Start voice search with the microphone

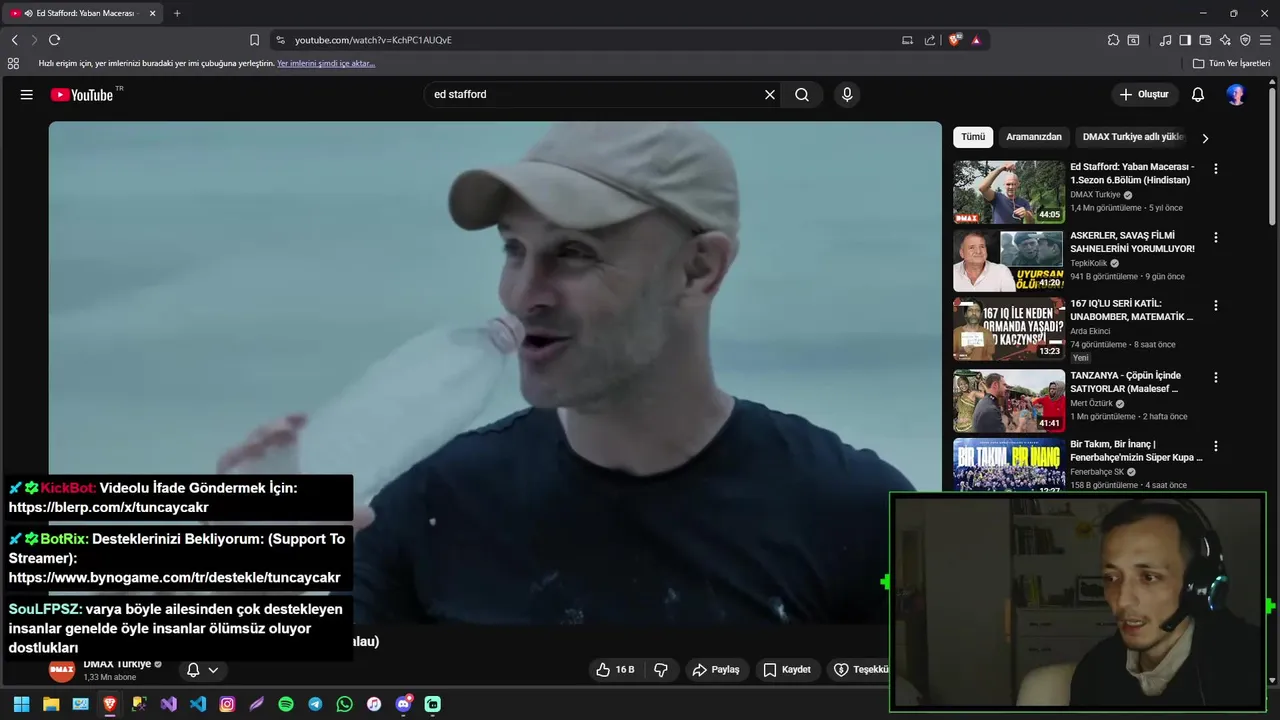point(847,95)
